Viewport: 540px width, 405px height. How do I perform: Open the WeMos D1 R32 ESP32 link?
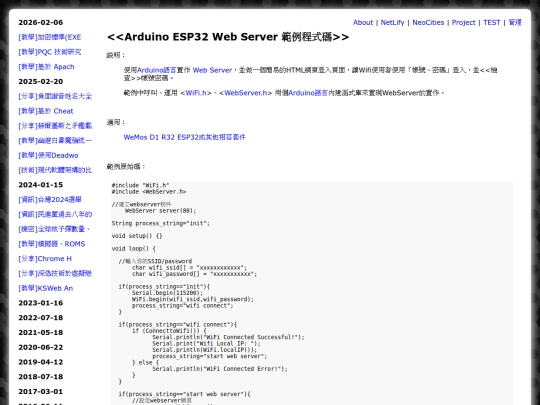click(185, 137)
